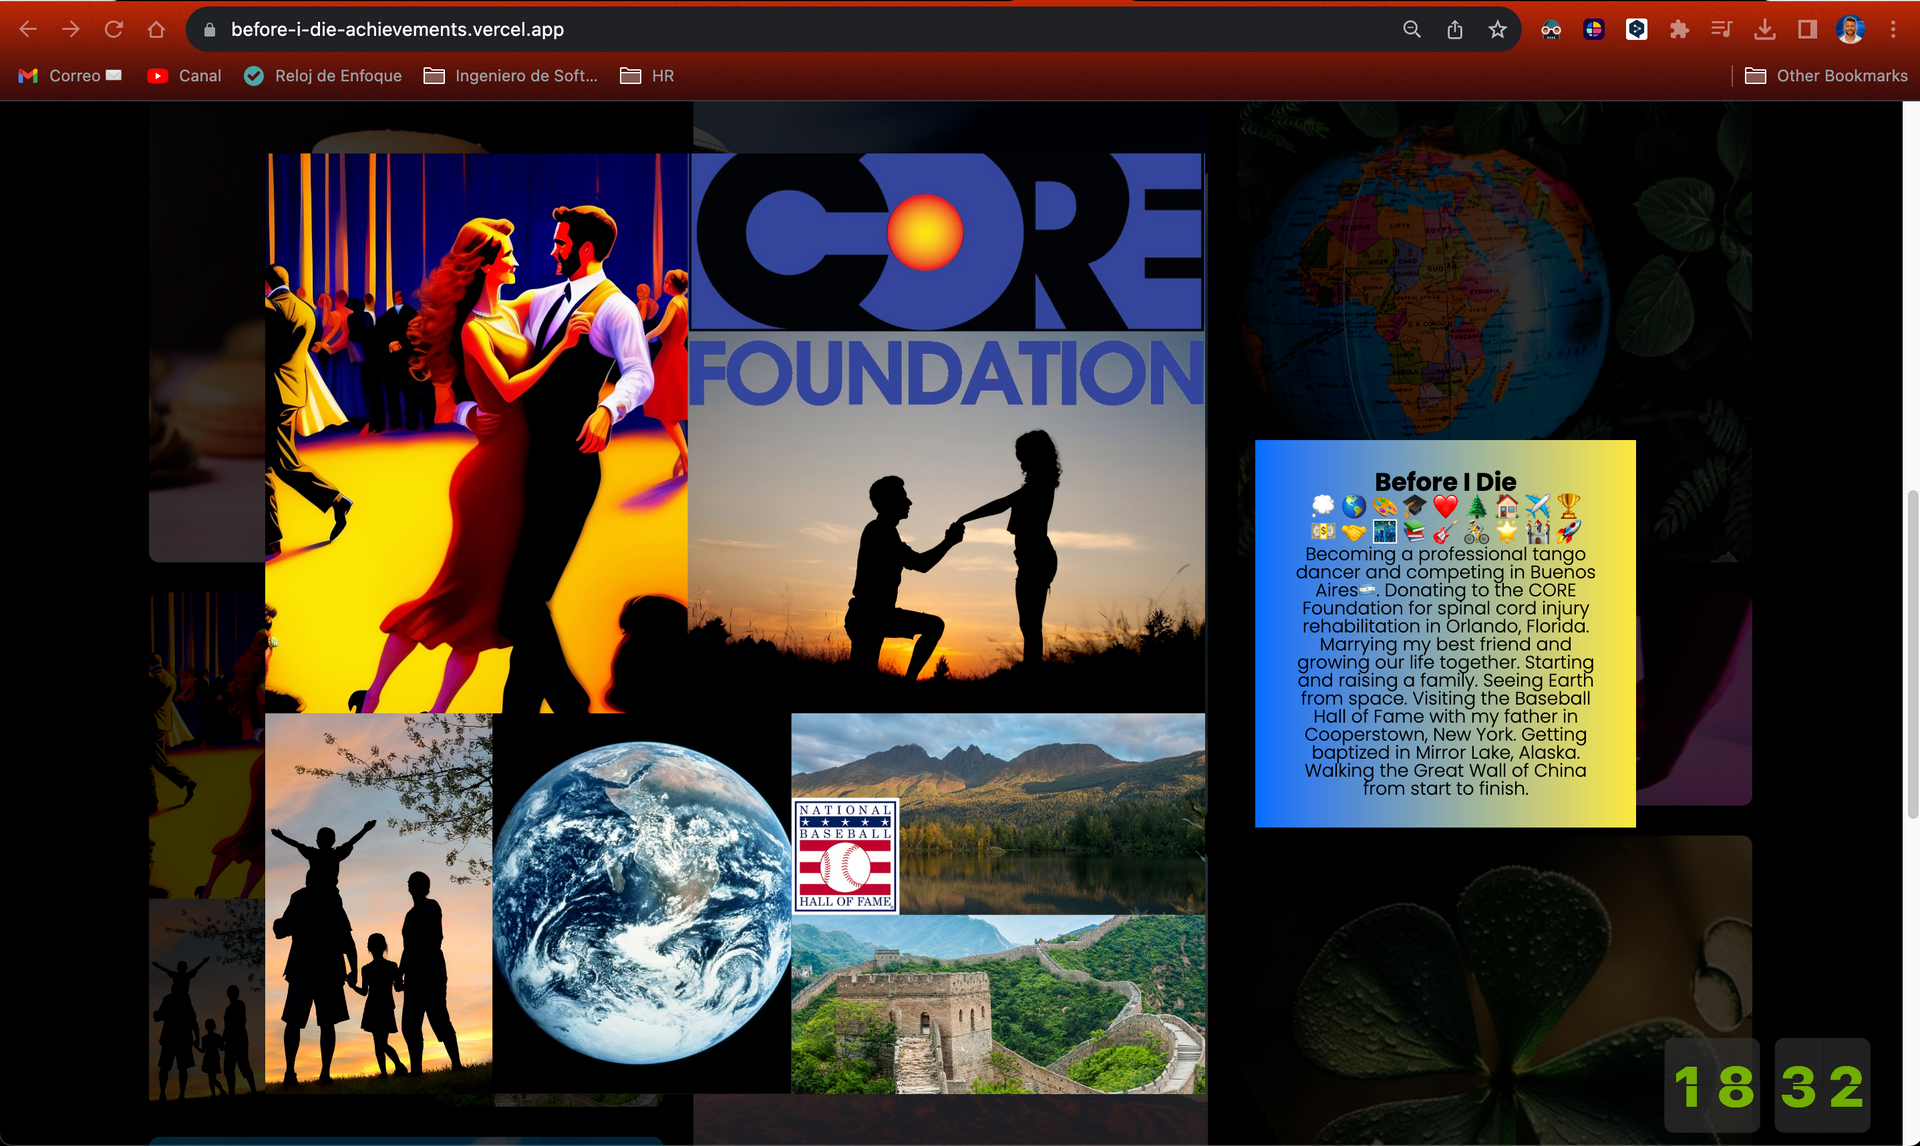Open the blue hexagon extension icon

[x=1637, y=30]
